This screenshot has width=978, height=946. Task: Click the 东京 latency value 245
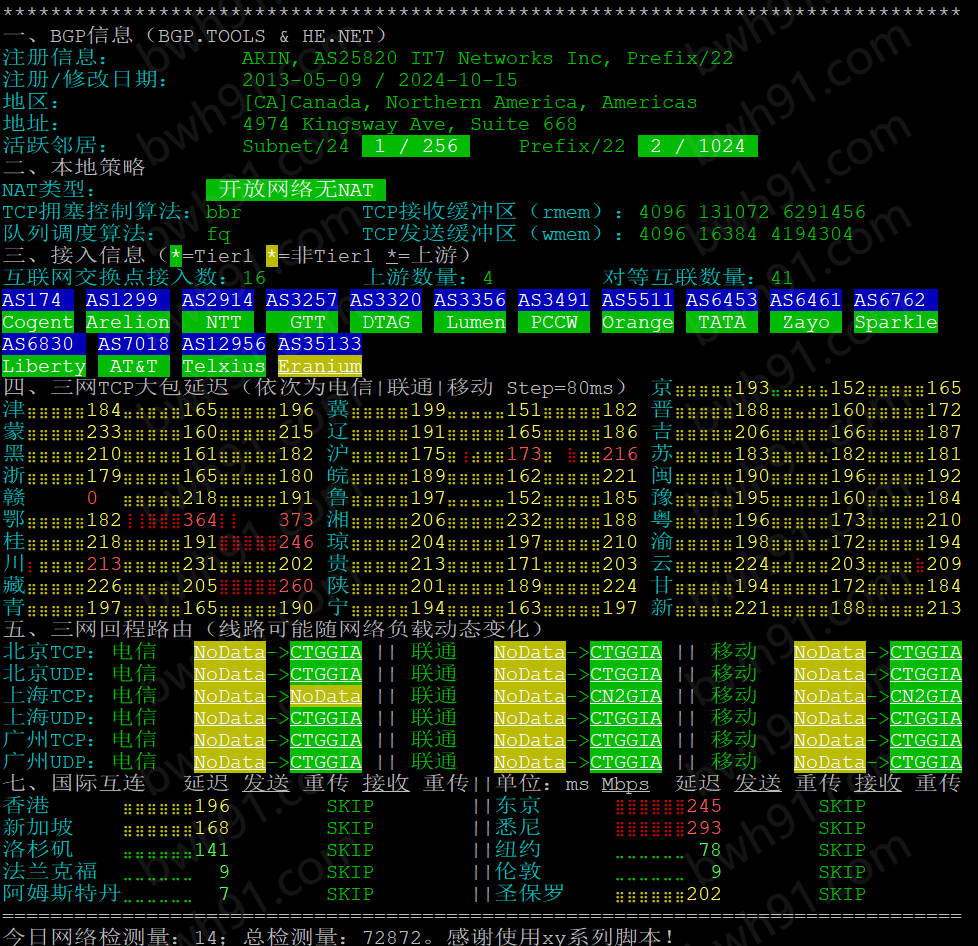[x=704, y=806]
